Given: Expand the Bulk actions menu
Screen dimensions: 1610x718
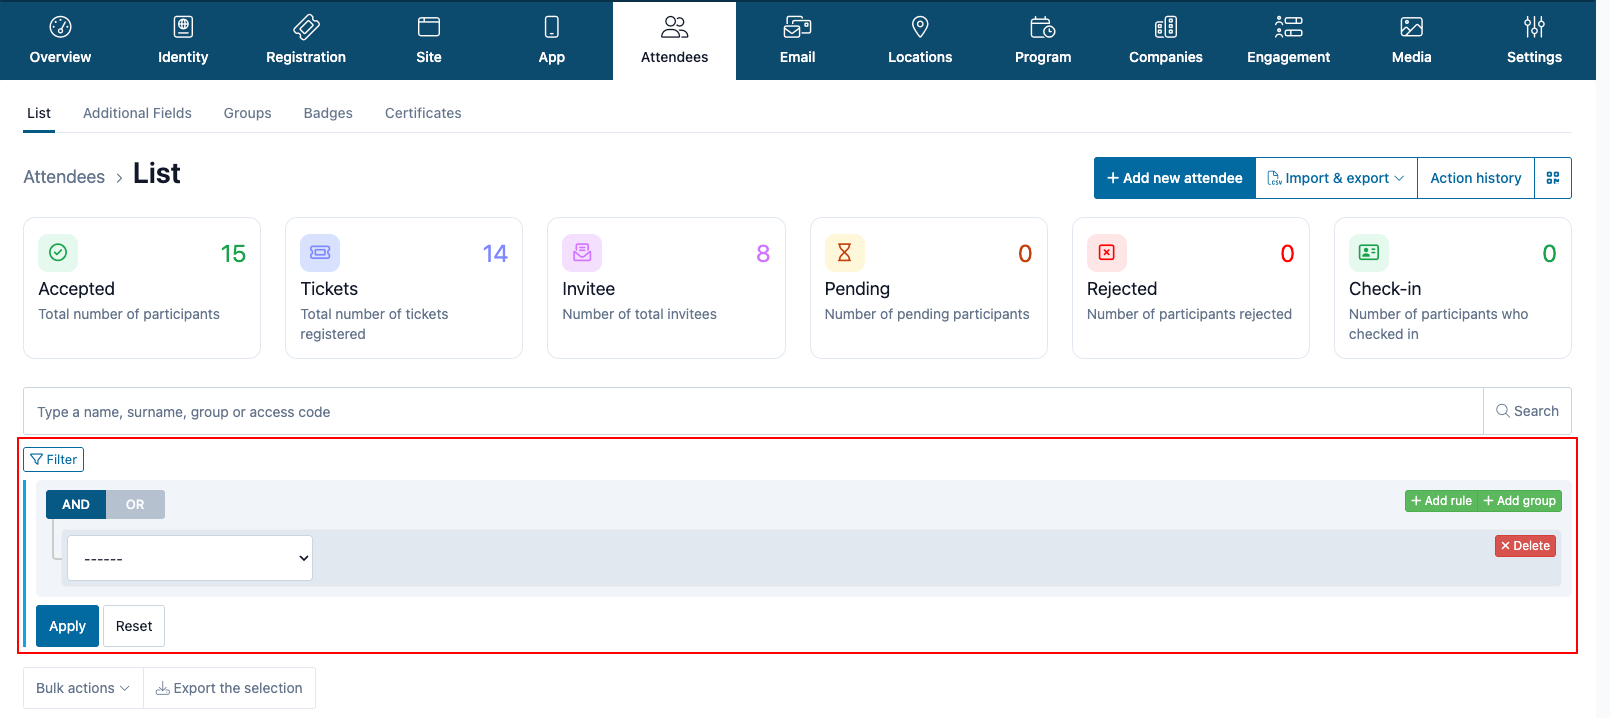Looking at the screenshot, I should [x=83, y=688].
